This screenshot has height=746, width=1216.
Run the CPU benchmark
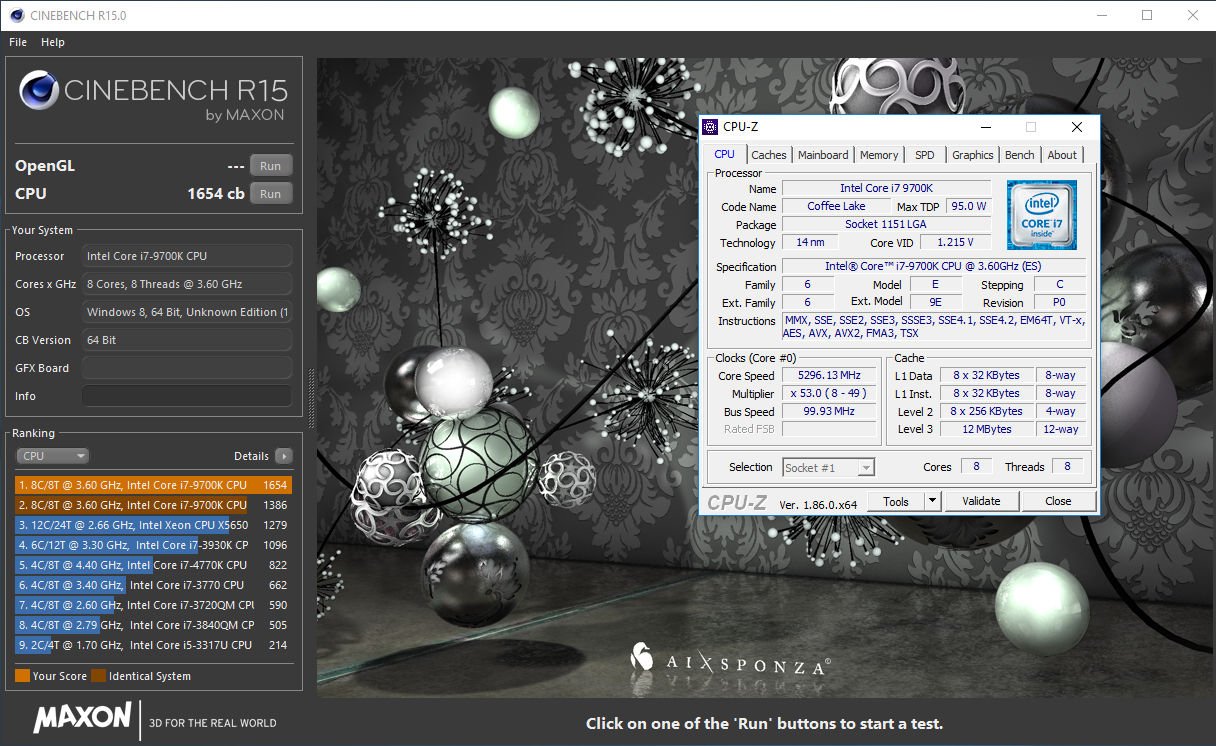click(x=271, y=194)
